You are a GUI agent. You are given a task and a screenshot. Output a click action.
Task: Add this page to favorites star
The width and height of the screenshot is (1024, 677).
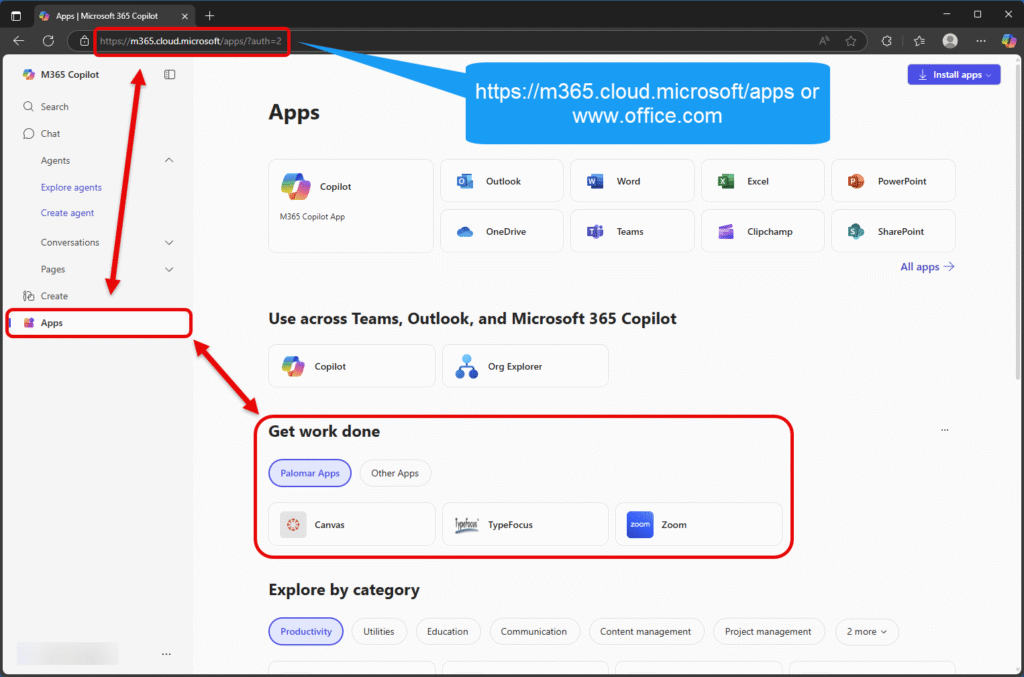pyautogui.click(x=850, y=40)
